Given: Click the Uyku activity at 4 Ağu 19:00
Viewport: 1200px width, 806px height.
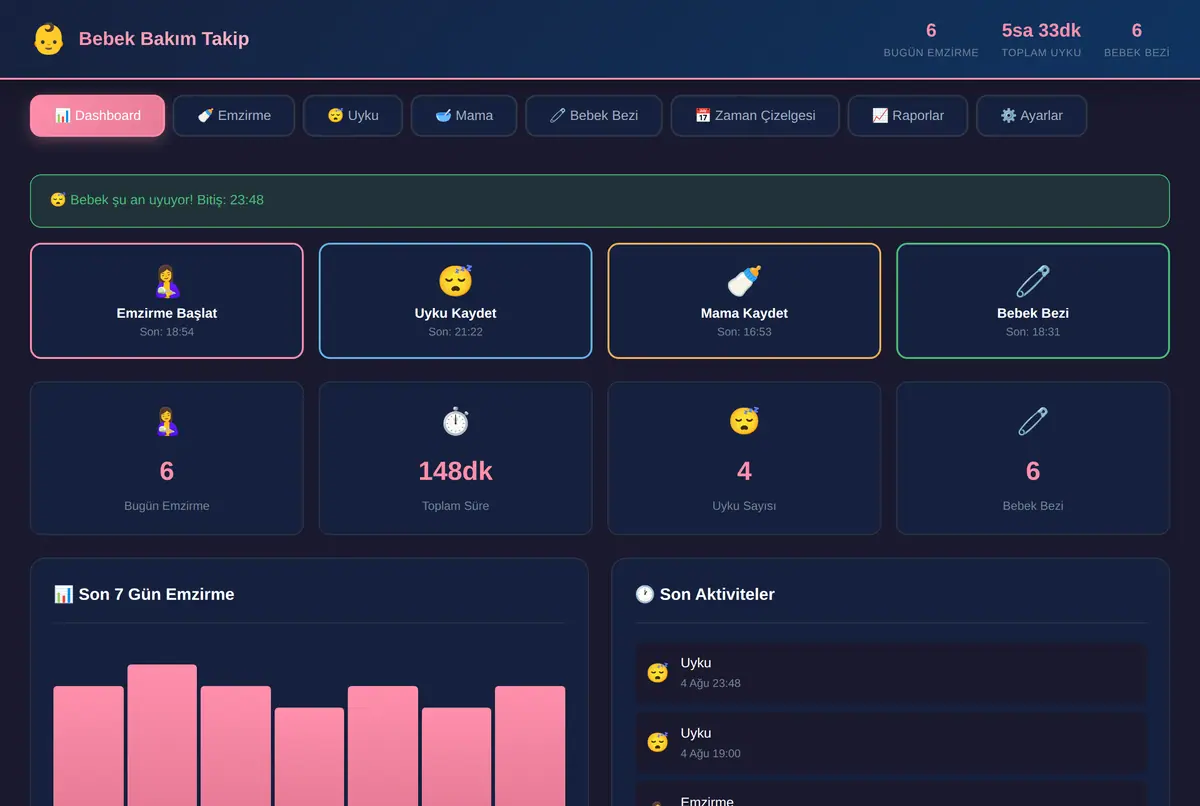Looking at the screenshot, I should (x=891, y=742).
